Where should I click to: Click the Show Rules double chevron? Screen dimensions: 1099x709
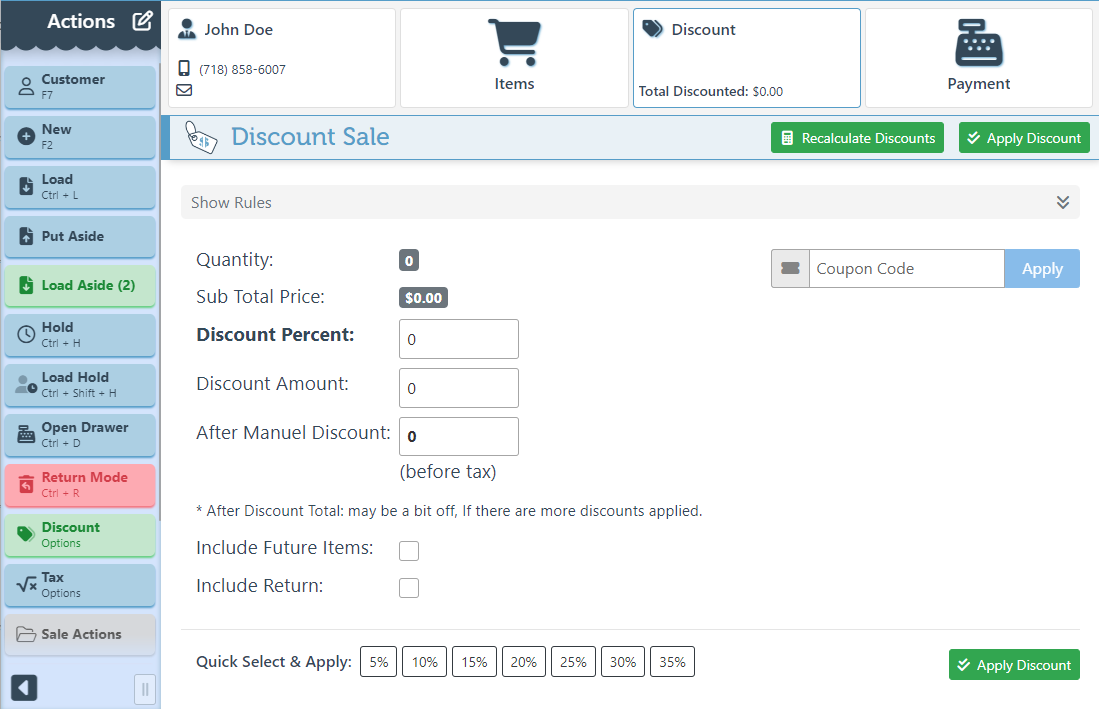pyautogui.click(x=1063, y=202)
